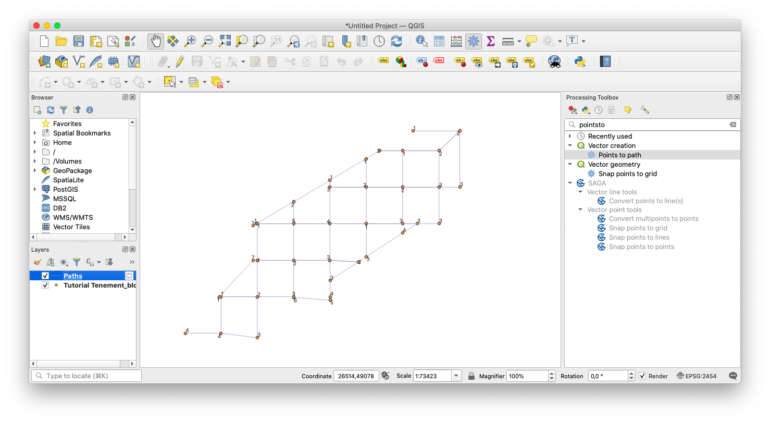The width and height of the screenshot is (770, 422).
Task: Collapse Vector point tools group
Action: pyautogui.click(x=580, y=210)
